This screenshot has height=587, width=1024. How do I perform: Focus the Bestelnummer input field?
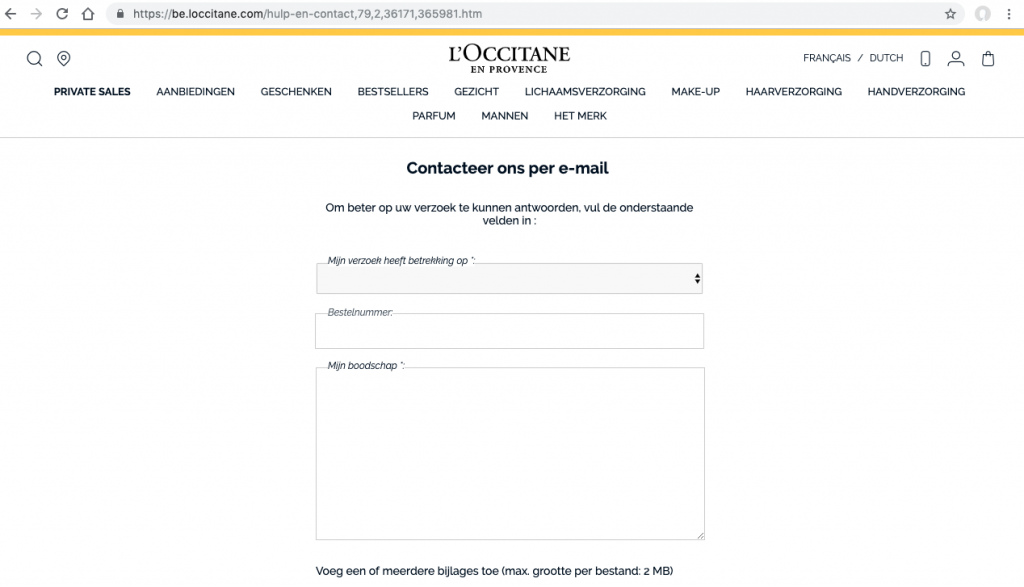click(509, 331)
